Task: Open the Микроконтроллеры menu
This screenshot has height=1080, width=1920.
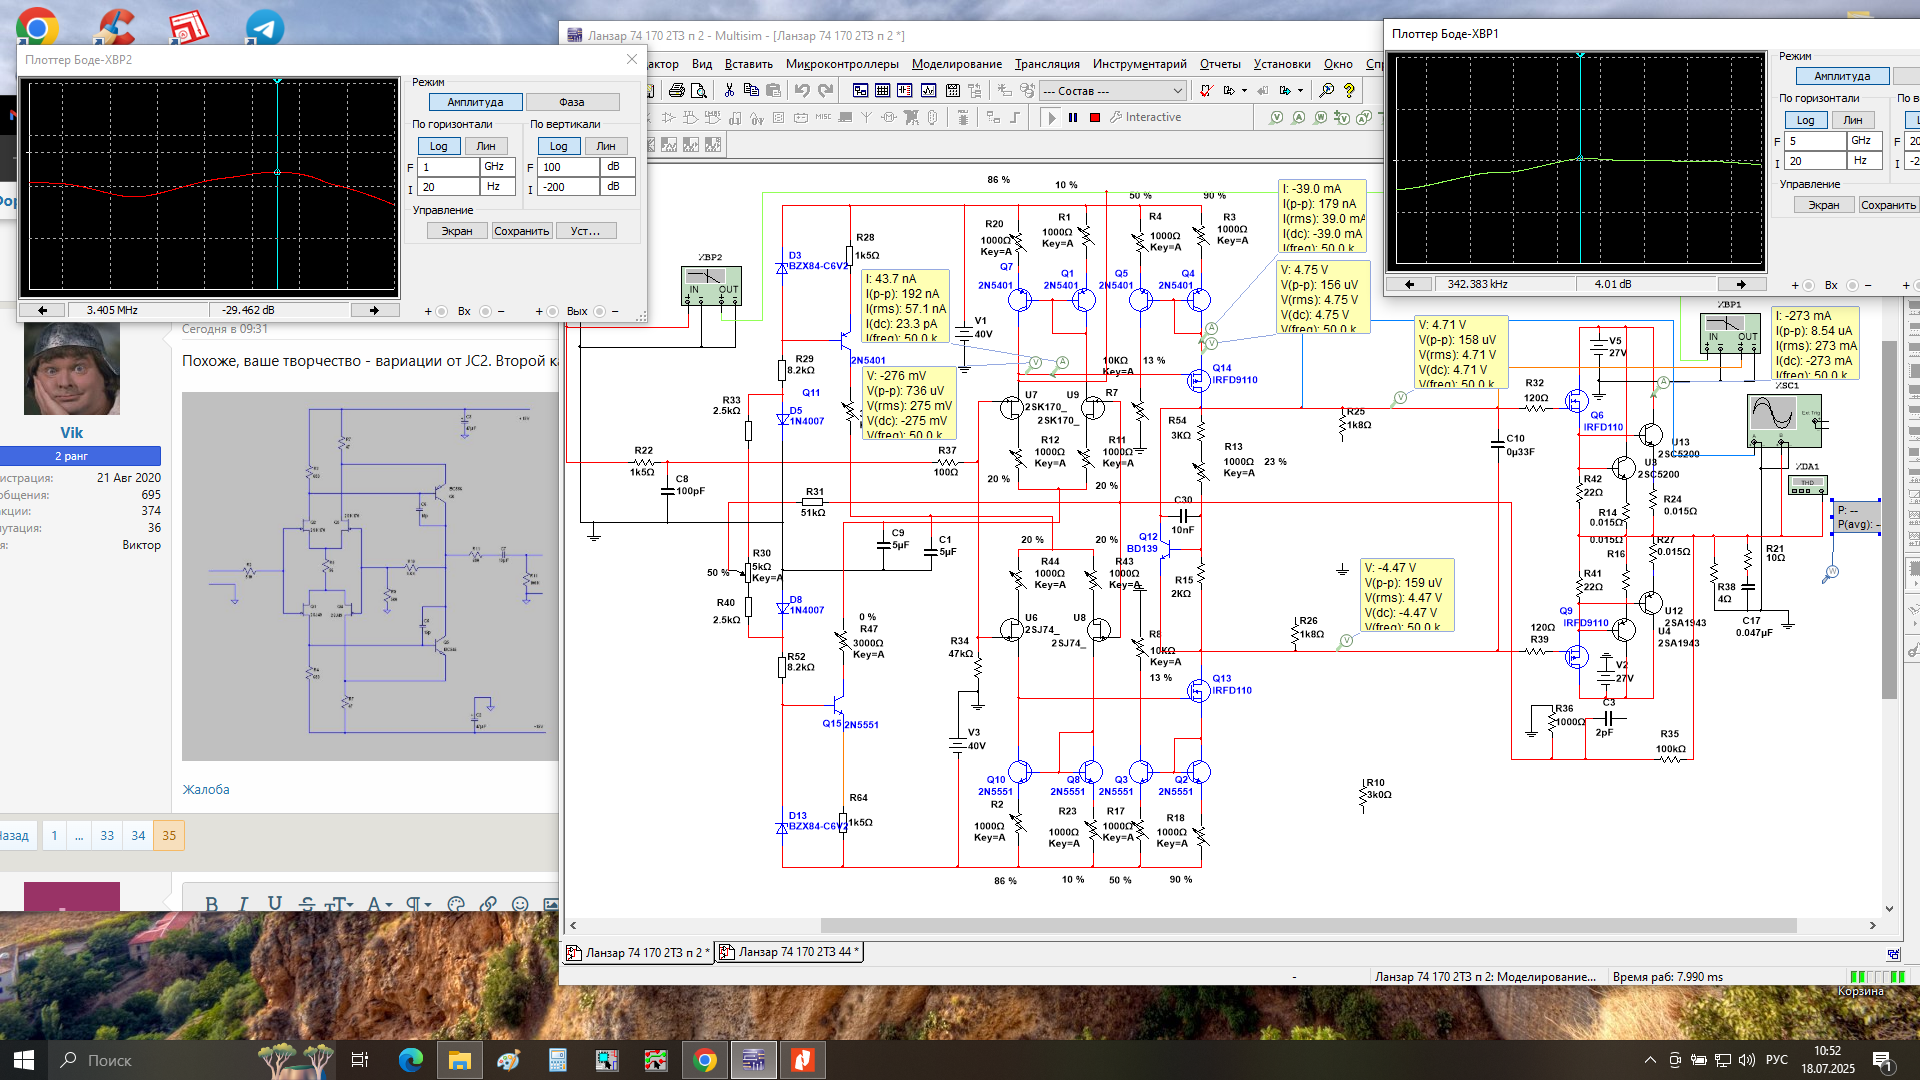Action: [842, 64]
